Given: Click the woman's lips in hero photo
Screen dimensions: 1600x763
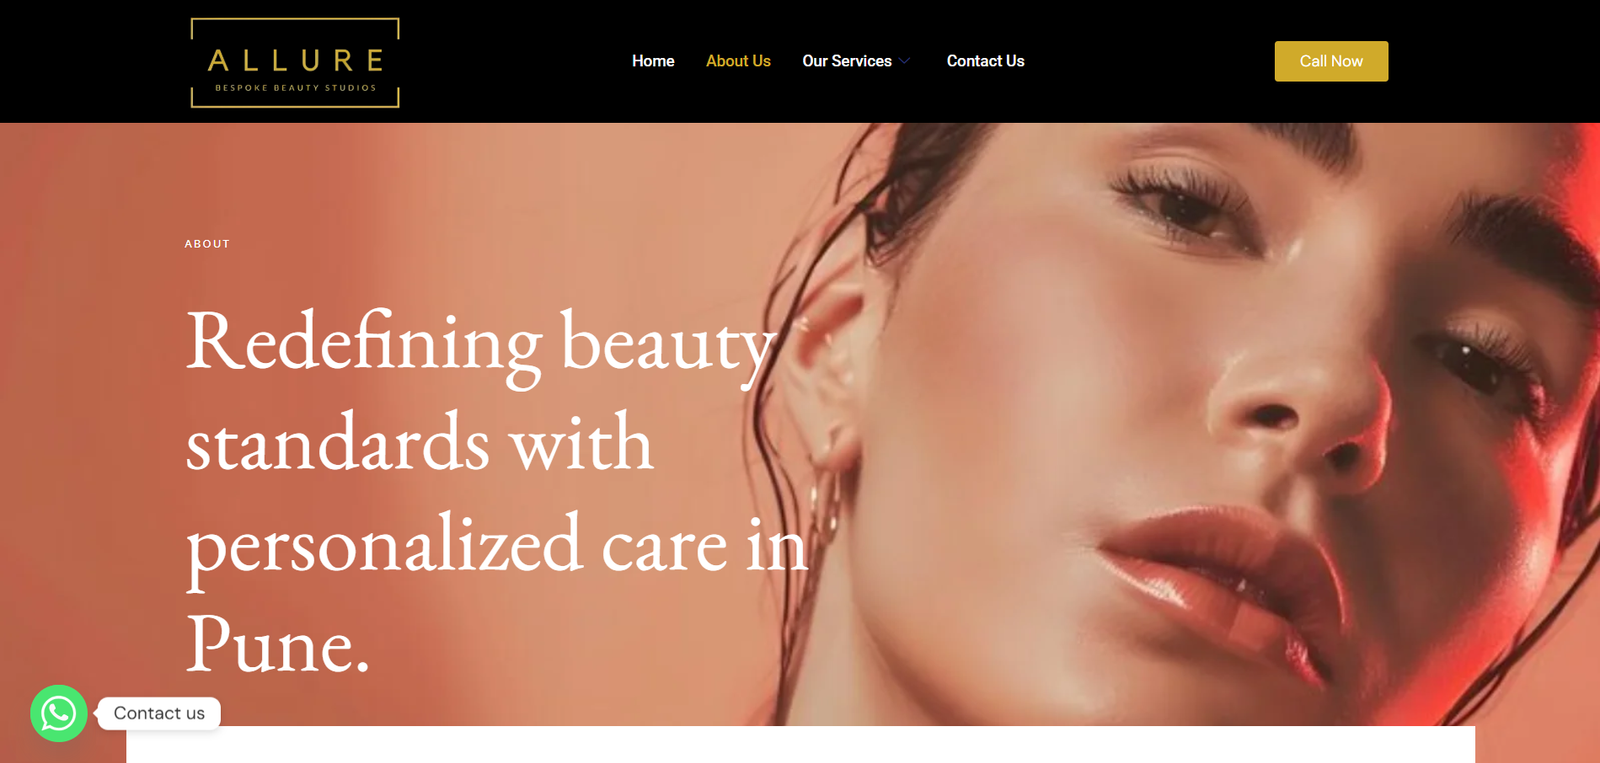Looking at the screenshot, I should pyautogui.click(x=1225, y=580).
